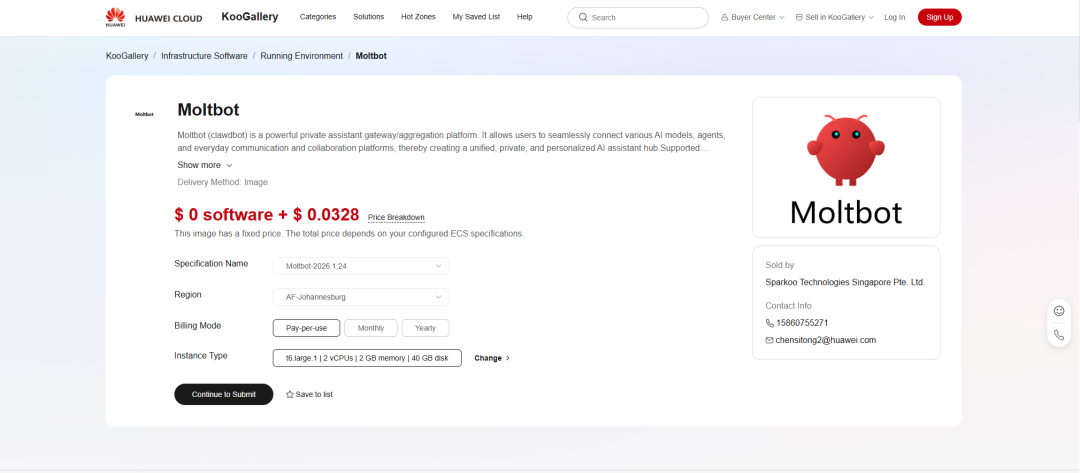Image resolution: width=1080 pixels, height=473 pixels.
Task: Click the Huawei logo icon
Action: click(115, 17)
